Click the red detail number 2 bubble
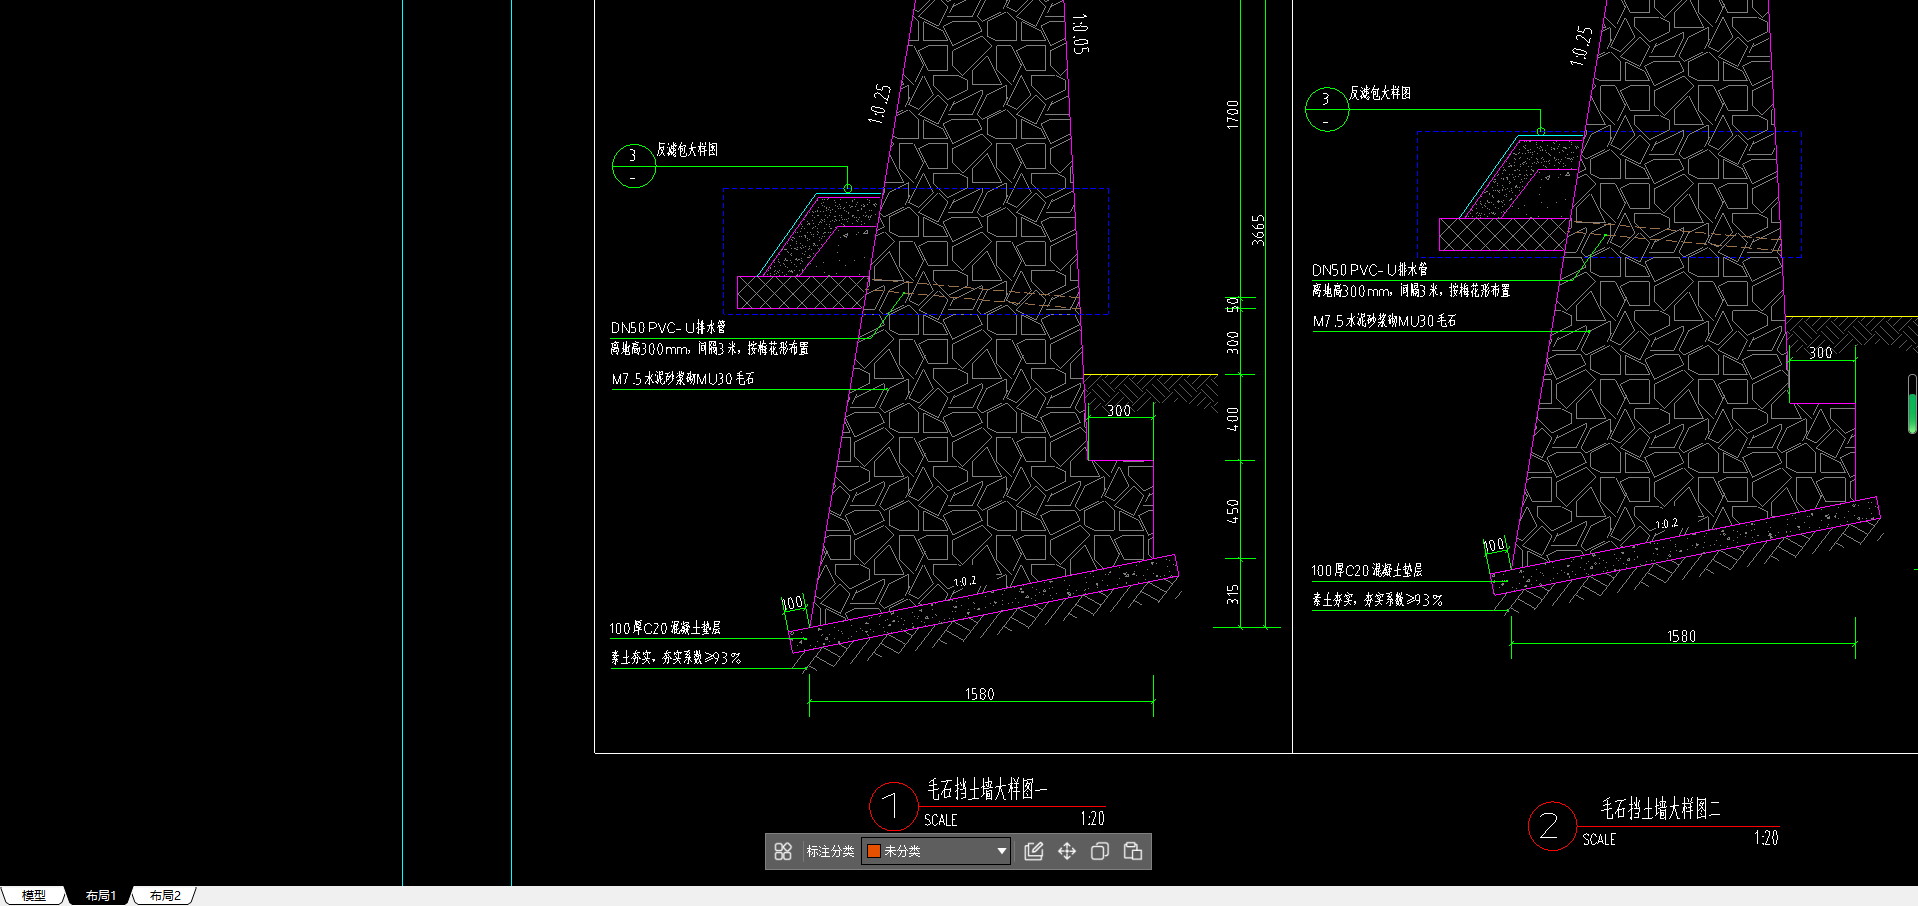 click(x=1552, y=826)
